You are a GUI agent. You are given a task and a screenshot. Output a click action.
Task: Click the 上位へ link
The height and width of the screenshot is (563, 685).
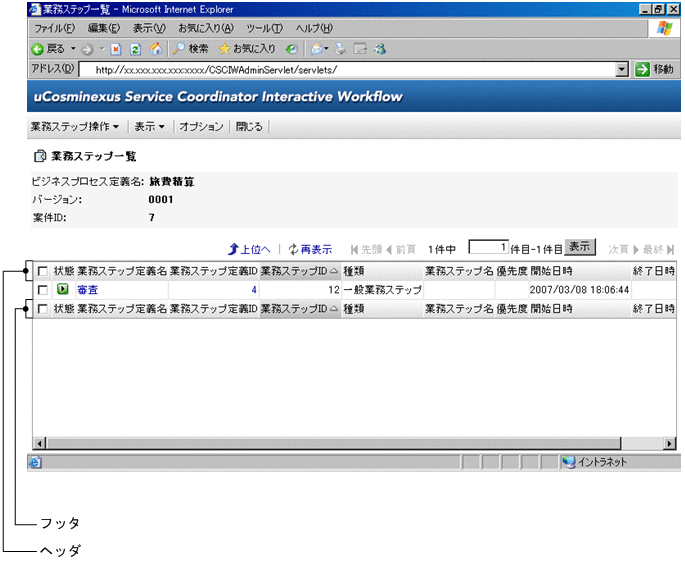[x=249, y=249]
